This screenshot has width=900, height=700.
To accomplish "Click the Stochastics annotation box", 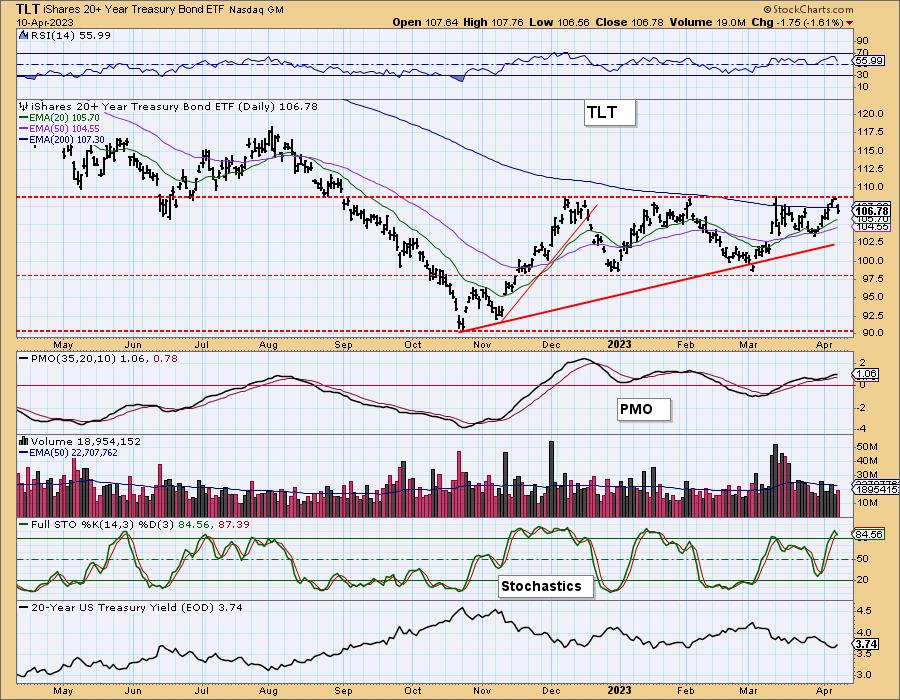I will pos(546,586).
